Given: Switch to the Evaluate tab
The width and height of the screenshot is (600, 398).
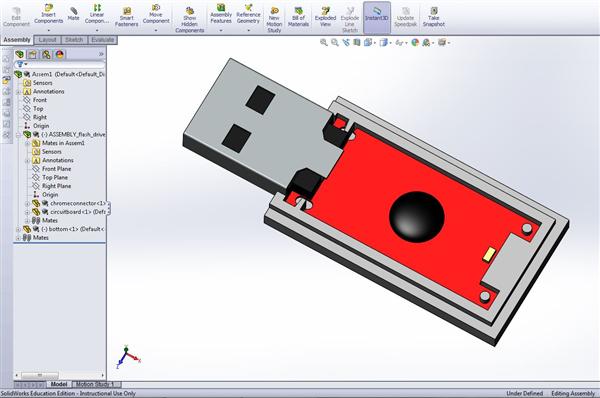Looking at the screenshot, I should [x=102, y=40].
